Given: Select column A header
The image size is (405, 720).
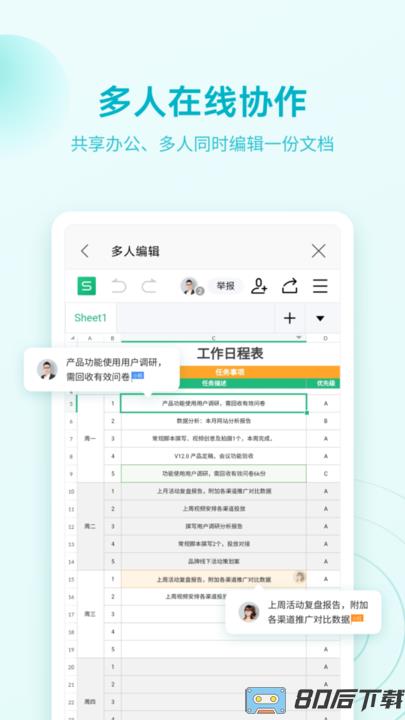Looking at the screenshot, I should 90,338.
